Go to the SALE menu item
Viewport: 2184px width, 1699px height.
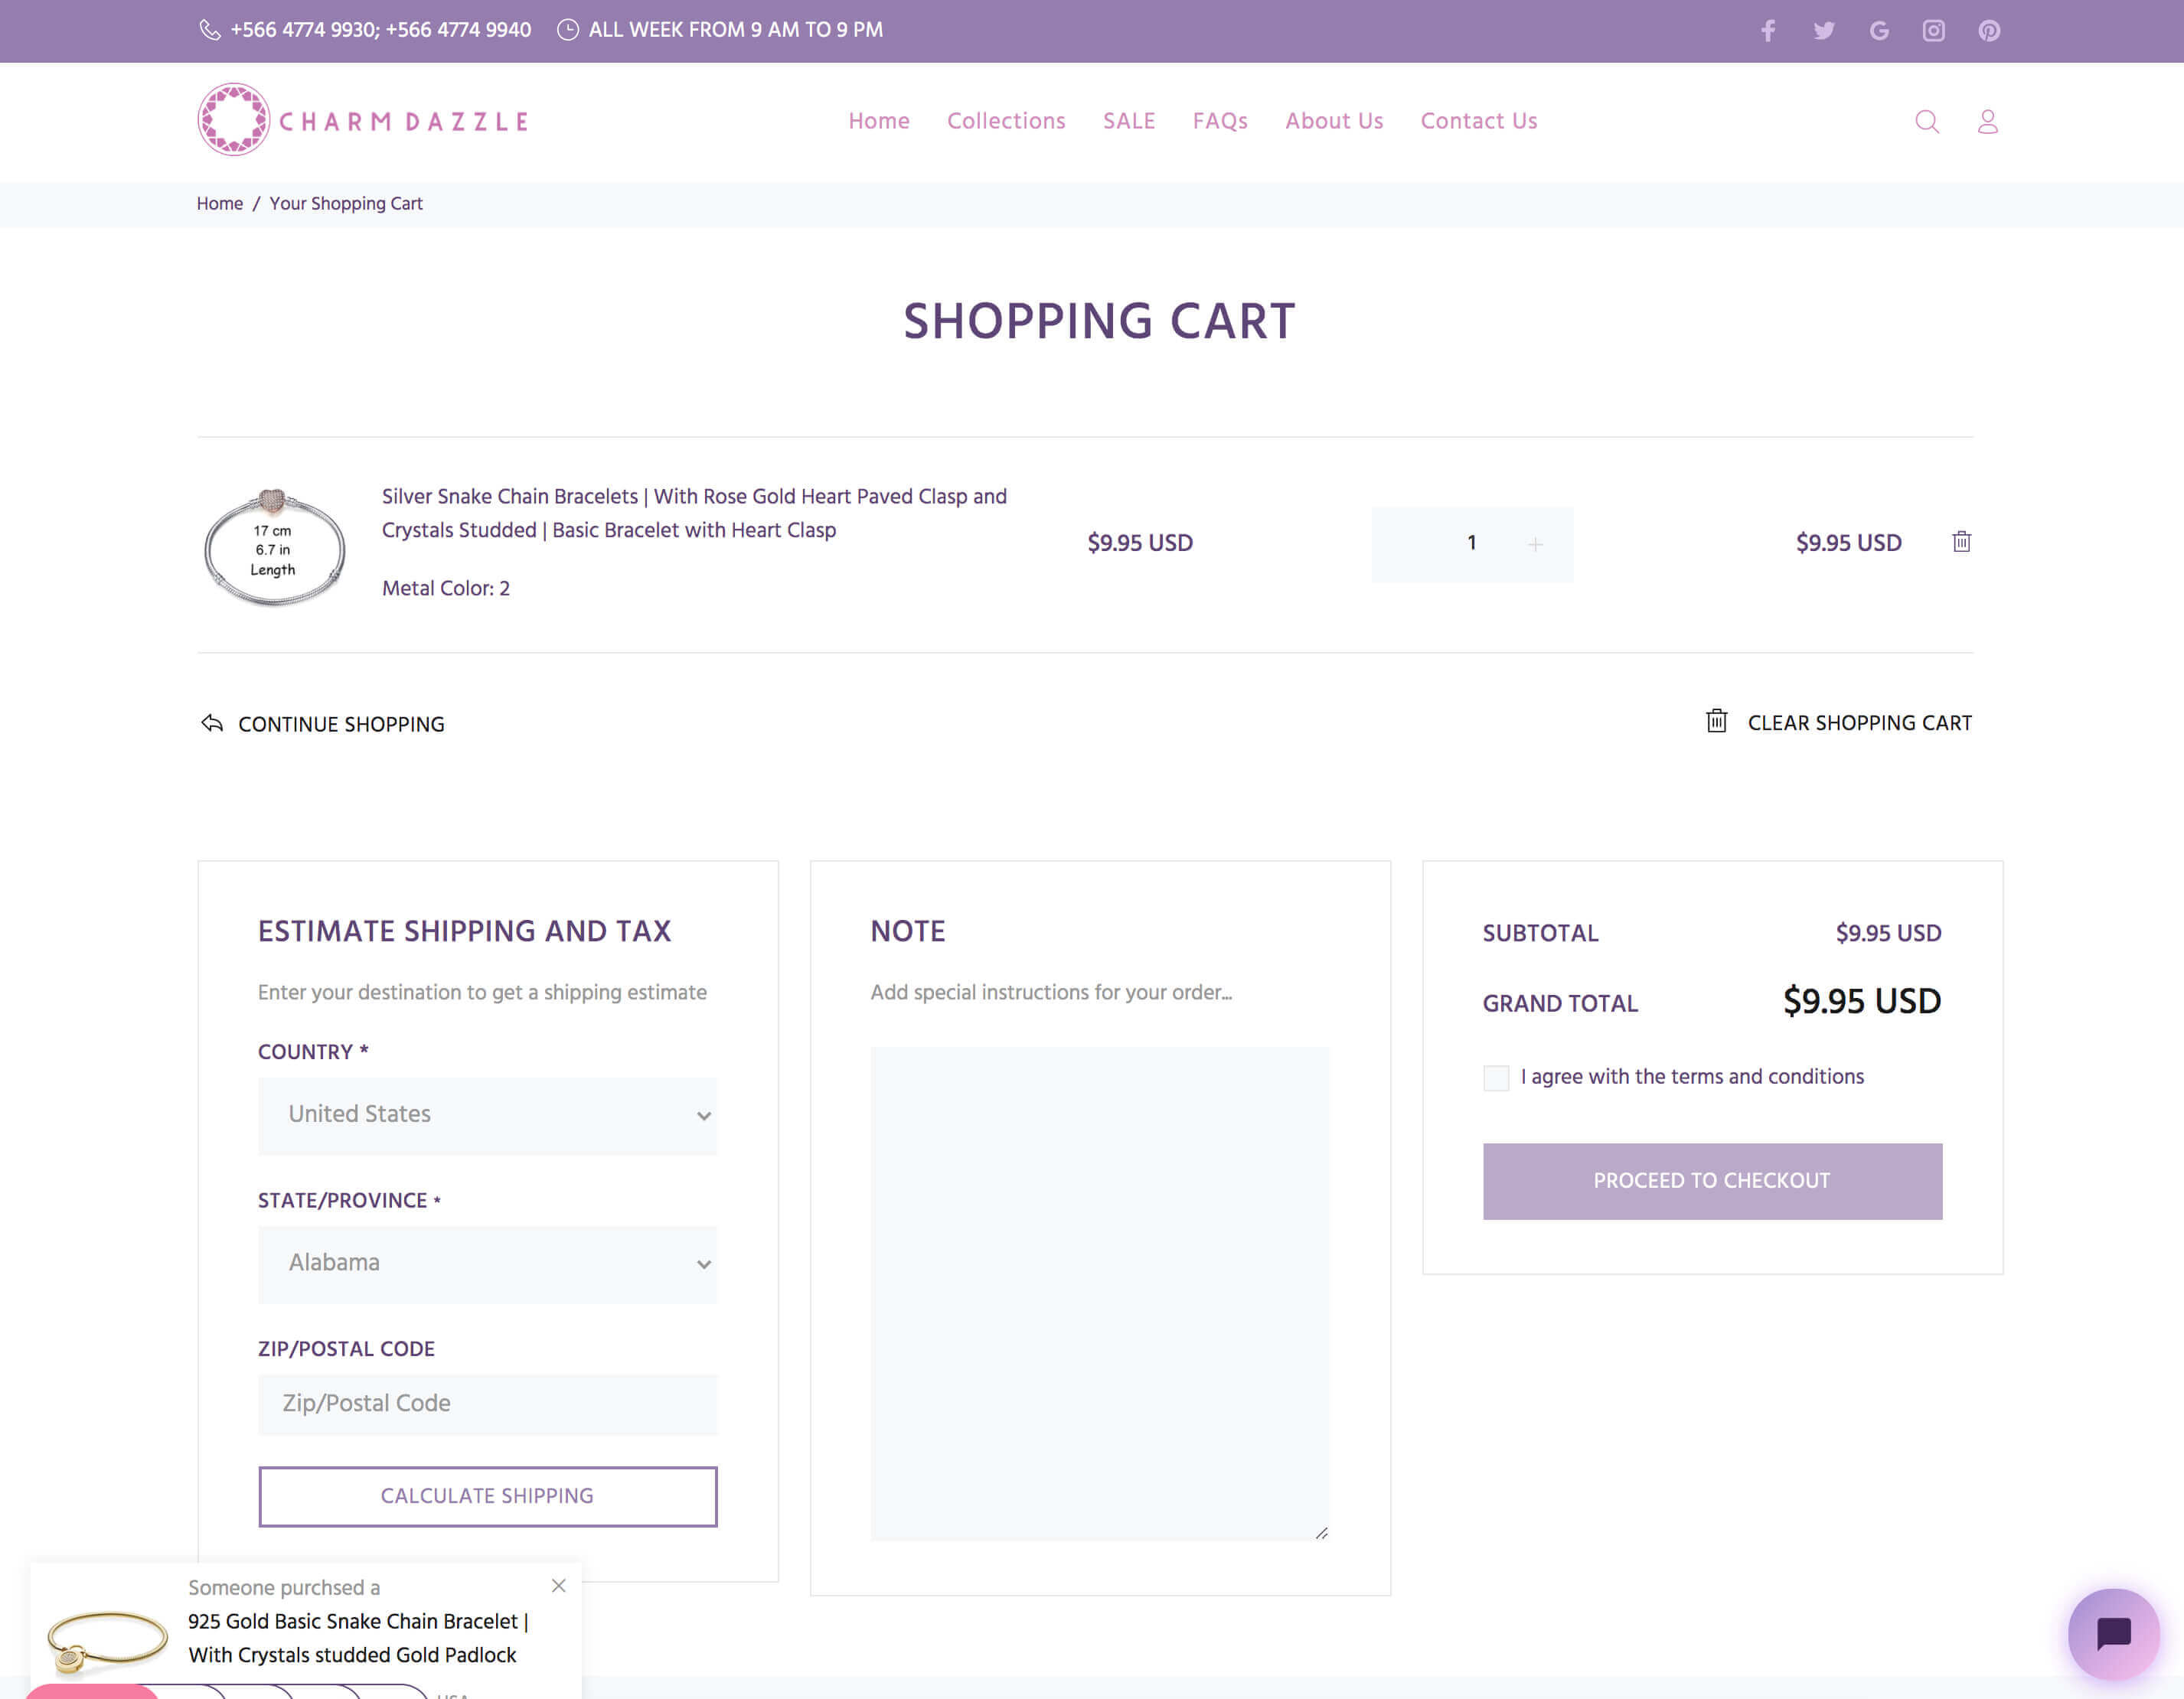pos(1128,121)
